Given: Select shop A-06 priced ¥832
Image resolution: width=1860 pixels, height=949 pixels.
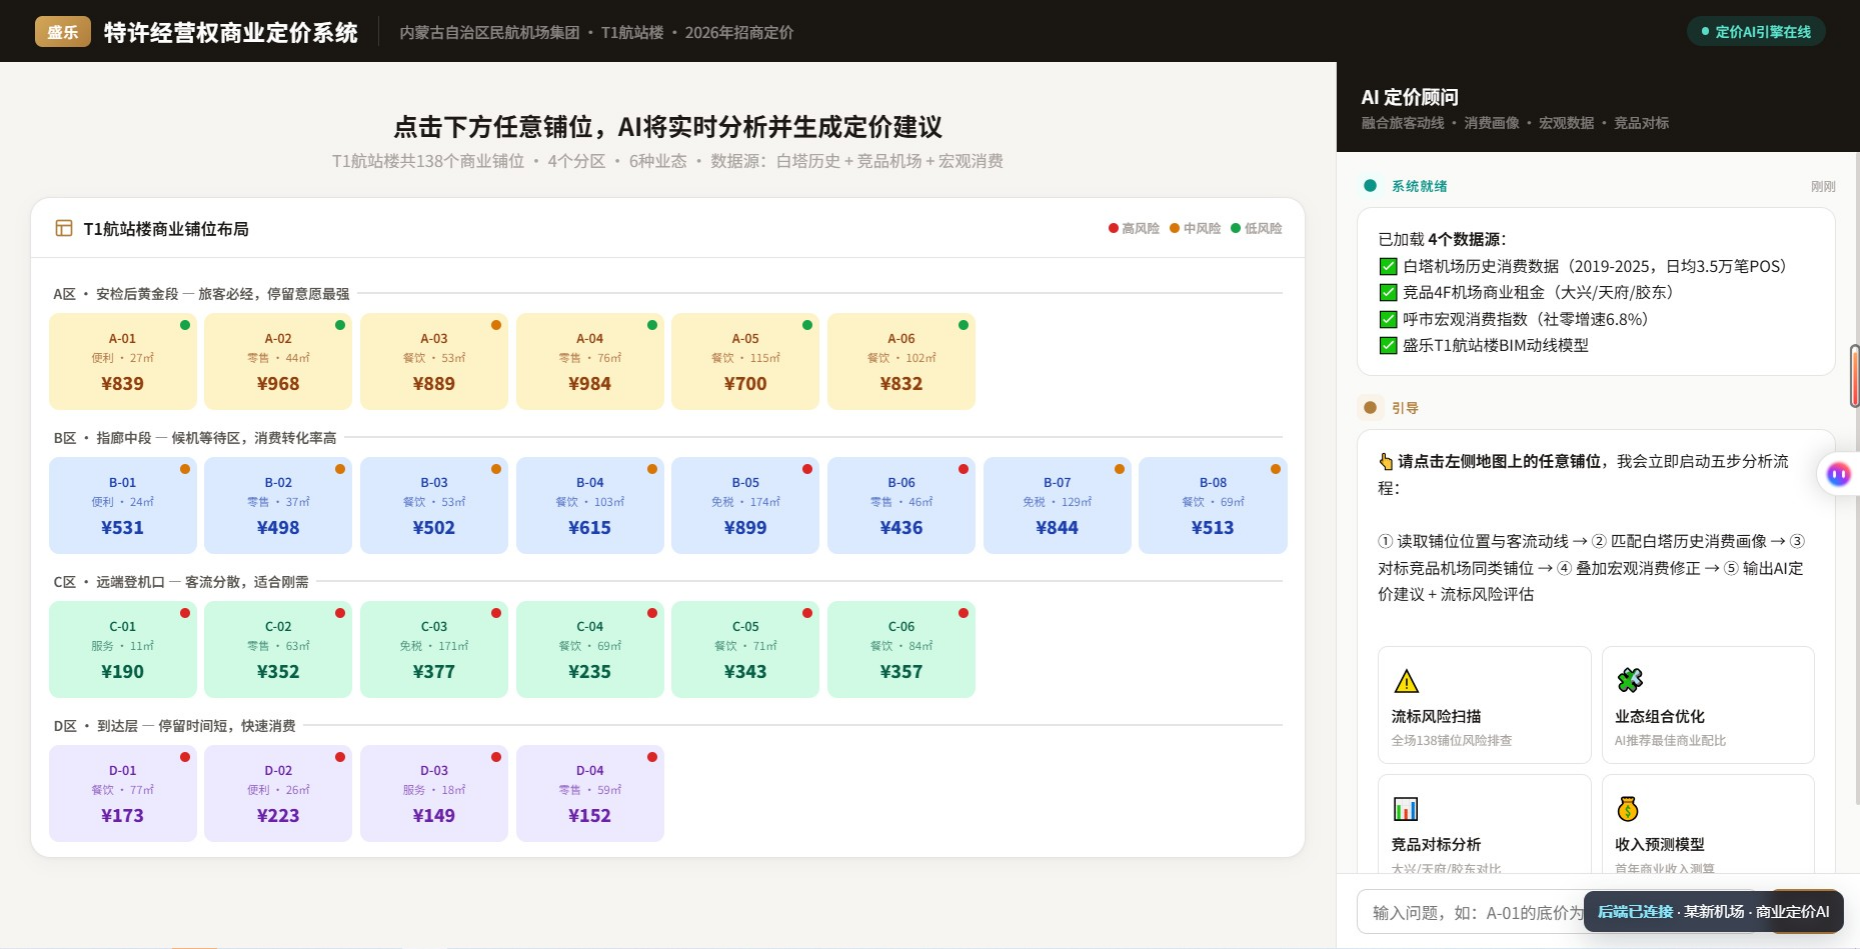Looking at the screenshot, I should [x=901, y=361].
